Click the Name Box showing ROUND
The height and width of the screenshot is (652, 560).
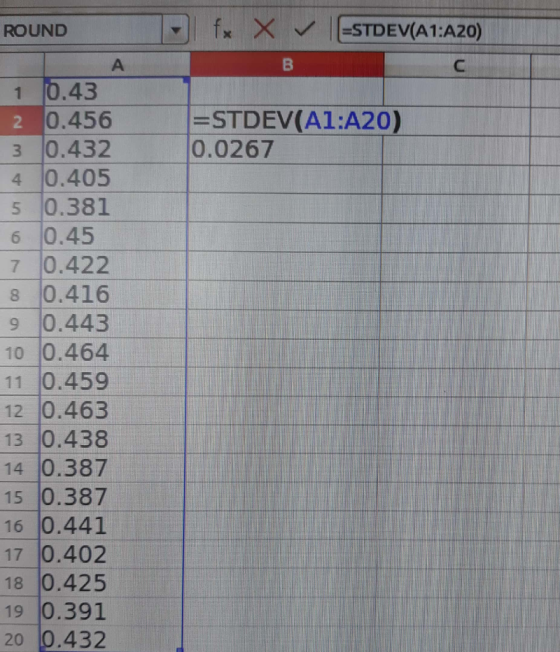(x=81, y=30)
